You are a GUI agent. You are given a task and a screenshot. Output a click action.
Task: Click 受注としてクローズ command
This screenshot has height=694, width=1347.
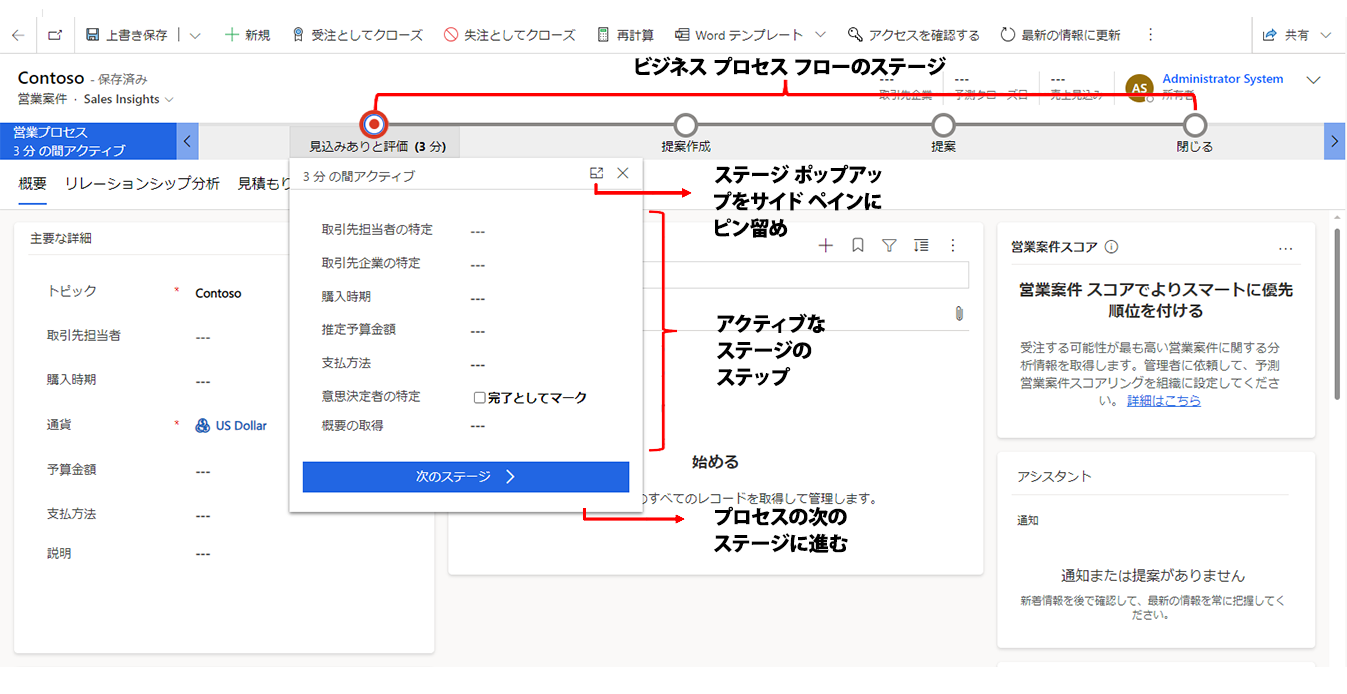click(x=357, y=35)
